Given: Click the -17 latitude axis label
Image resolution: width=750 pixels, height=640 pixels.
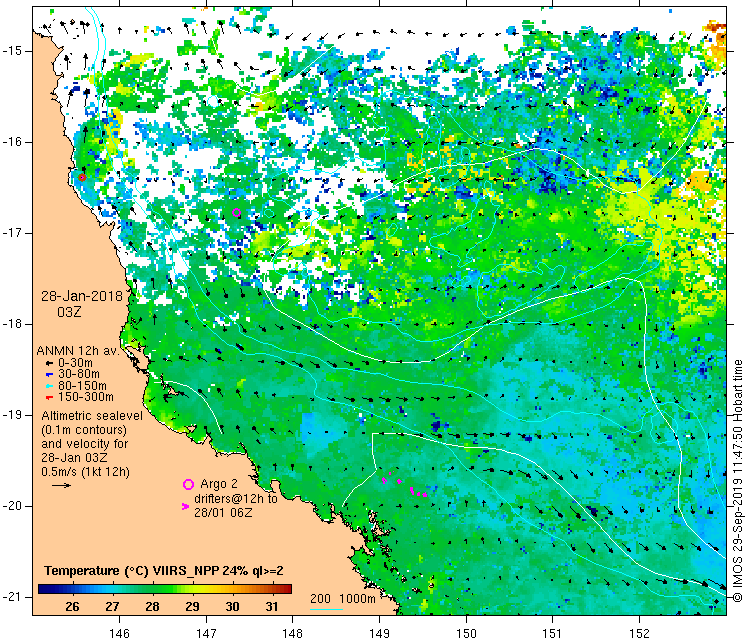Looking at the screenshot, I should 11,233.
